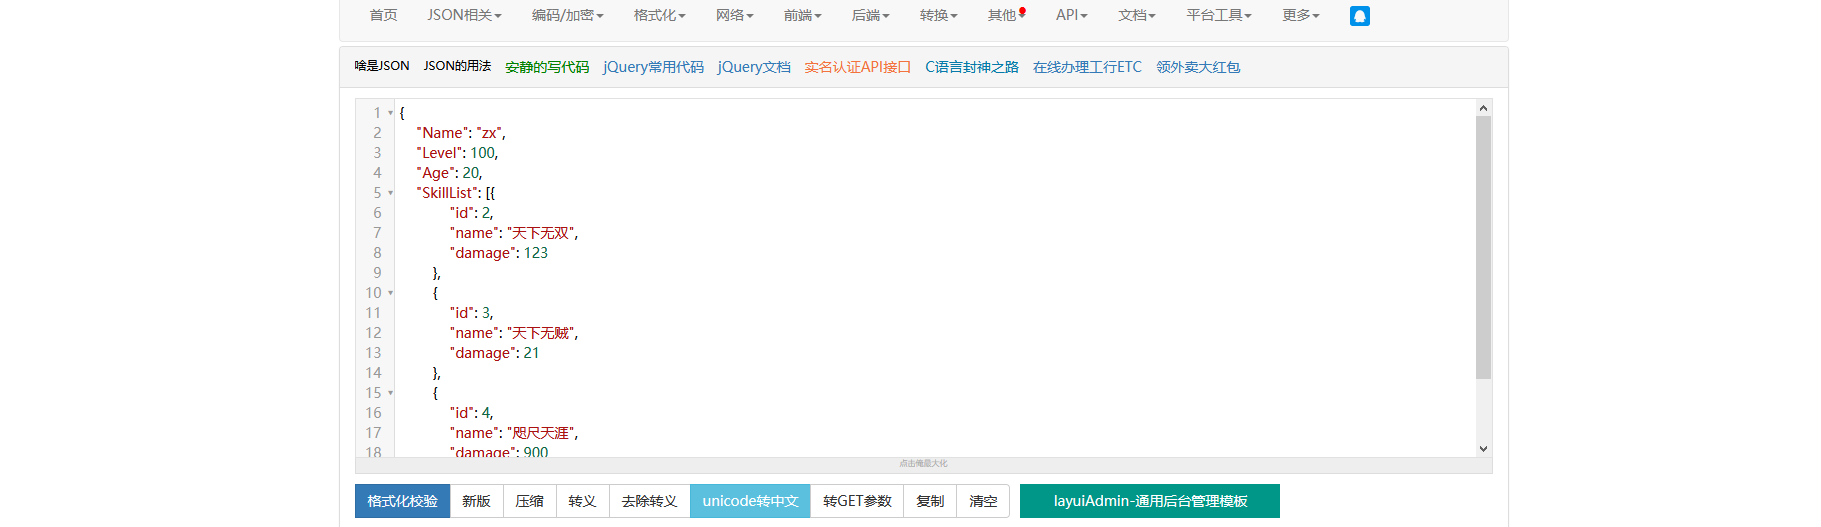Screen dimensions: 1821x527
Task: Collapse the fold arrow on line 1
Action: click(x=390, y=113)
